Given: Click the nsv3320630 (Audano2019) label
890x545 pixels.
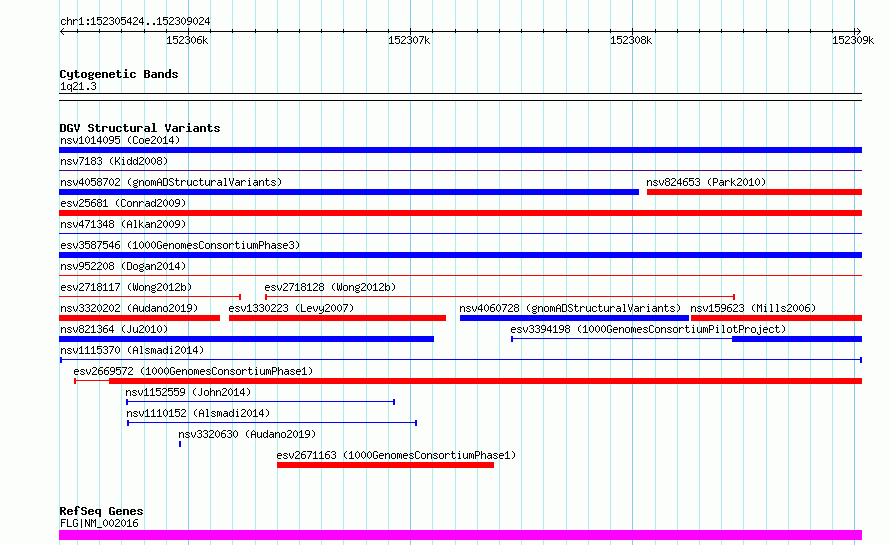Looking at the screenshot, I should click(247, 434).
